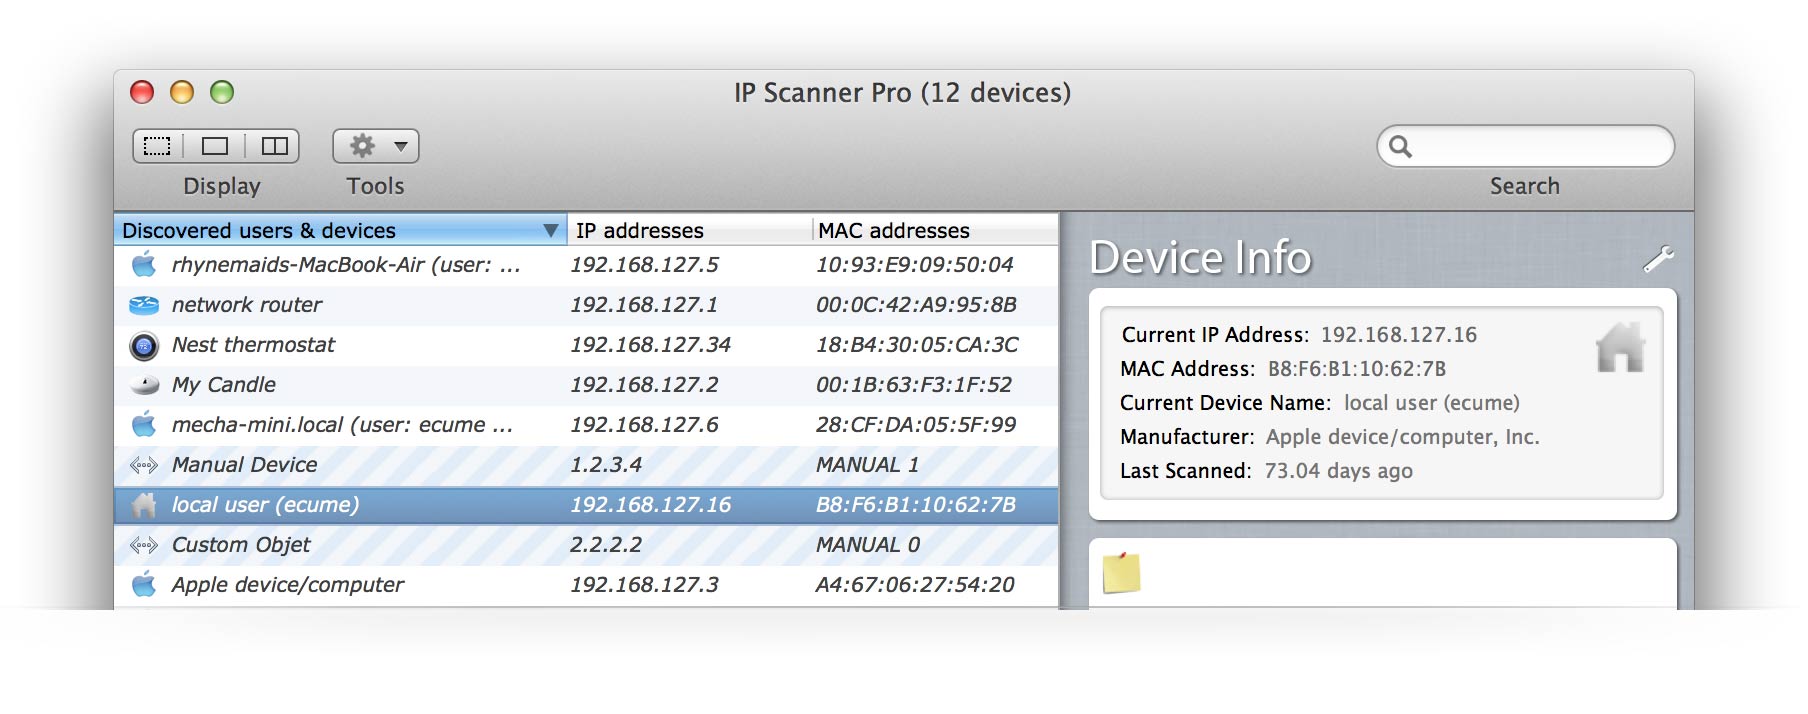Click IP address 2.2.2.2
This screenshot has width=1808, height=714.
tap(606, 545)
